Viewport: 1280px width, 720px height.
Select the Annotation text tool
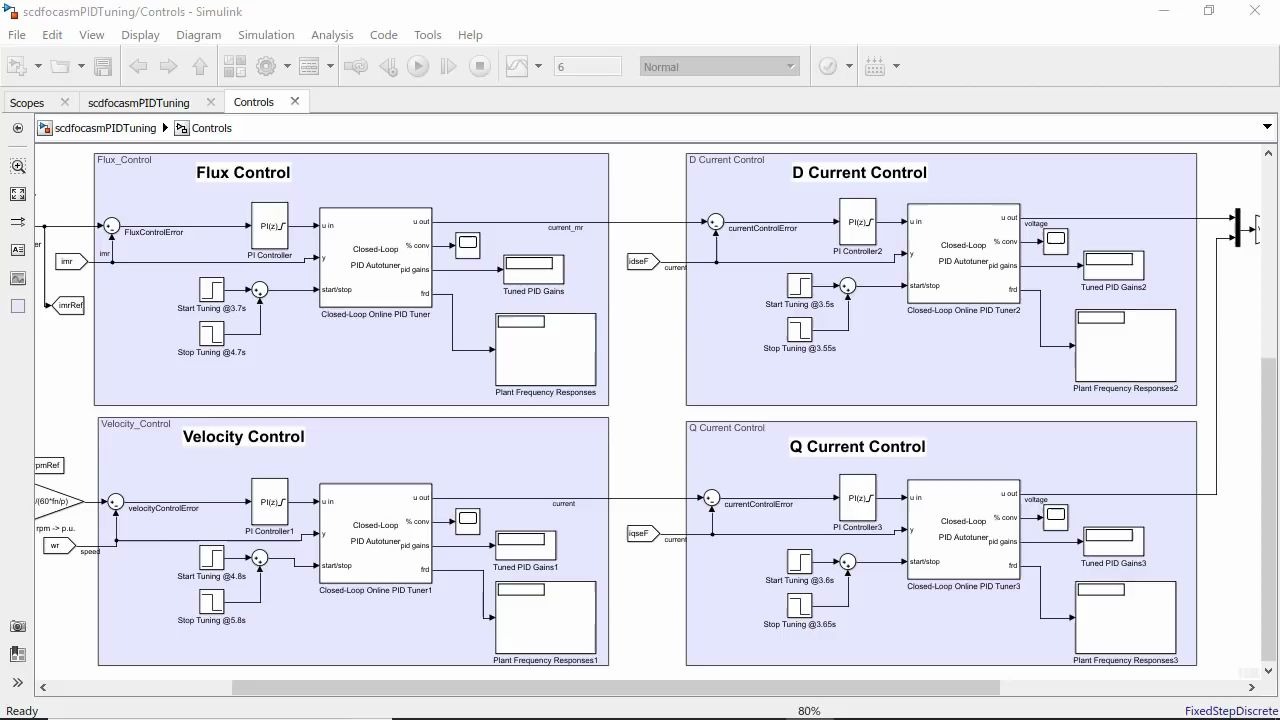click(x=18, y=250)
